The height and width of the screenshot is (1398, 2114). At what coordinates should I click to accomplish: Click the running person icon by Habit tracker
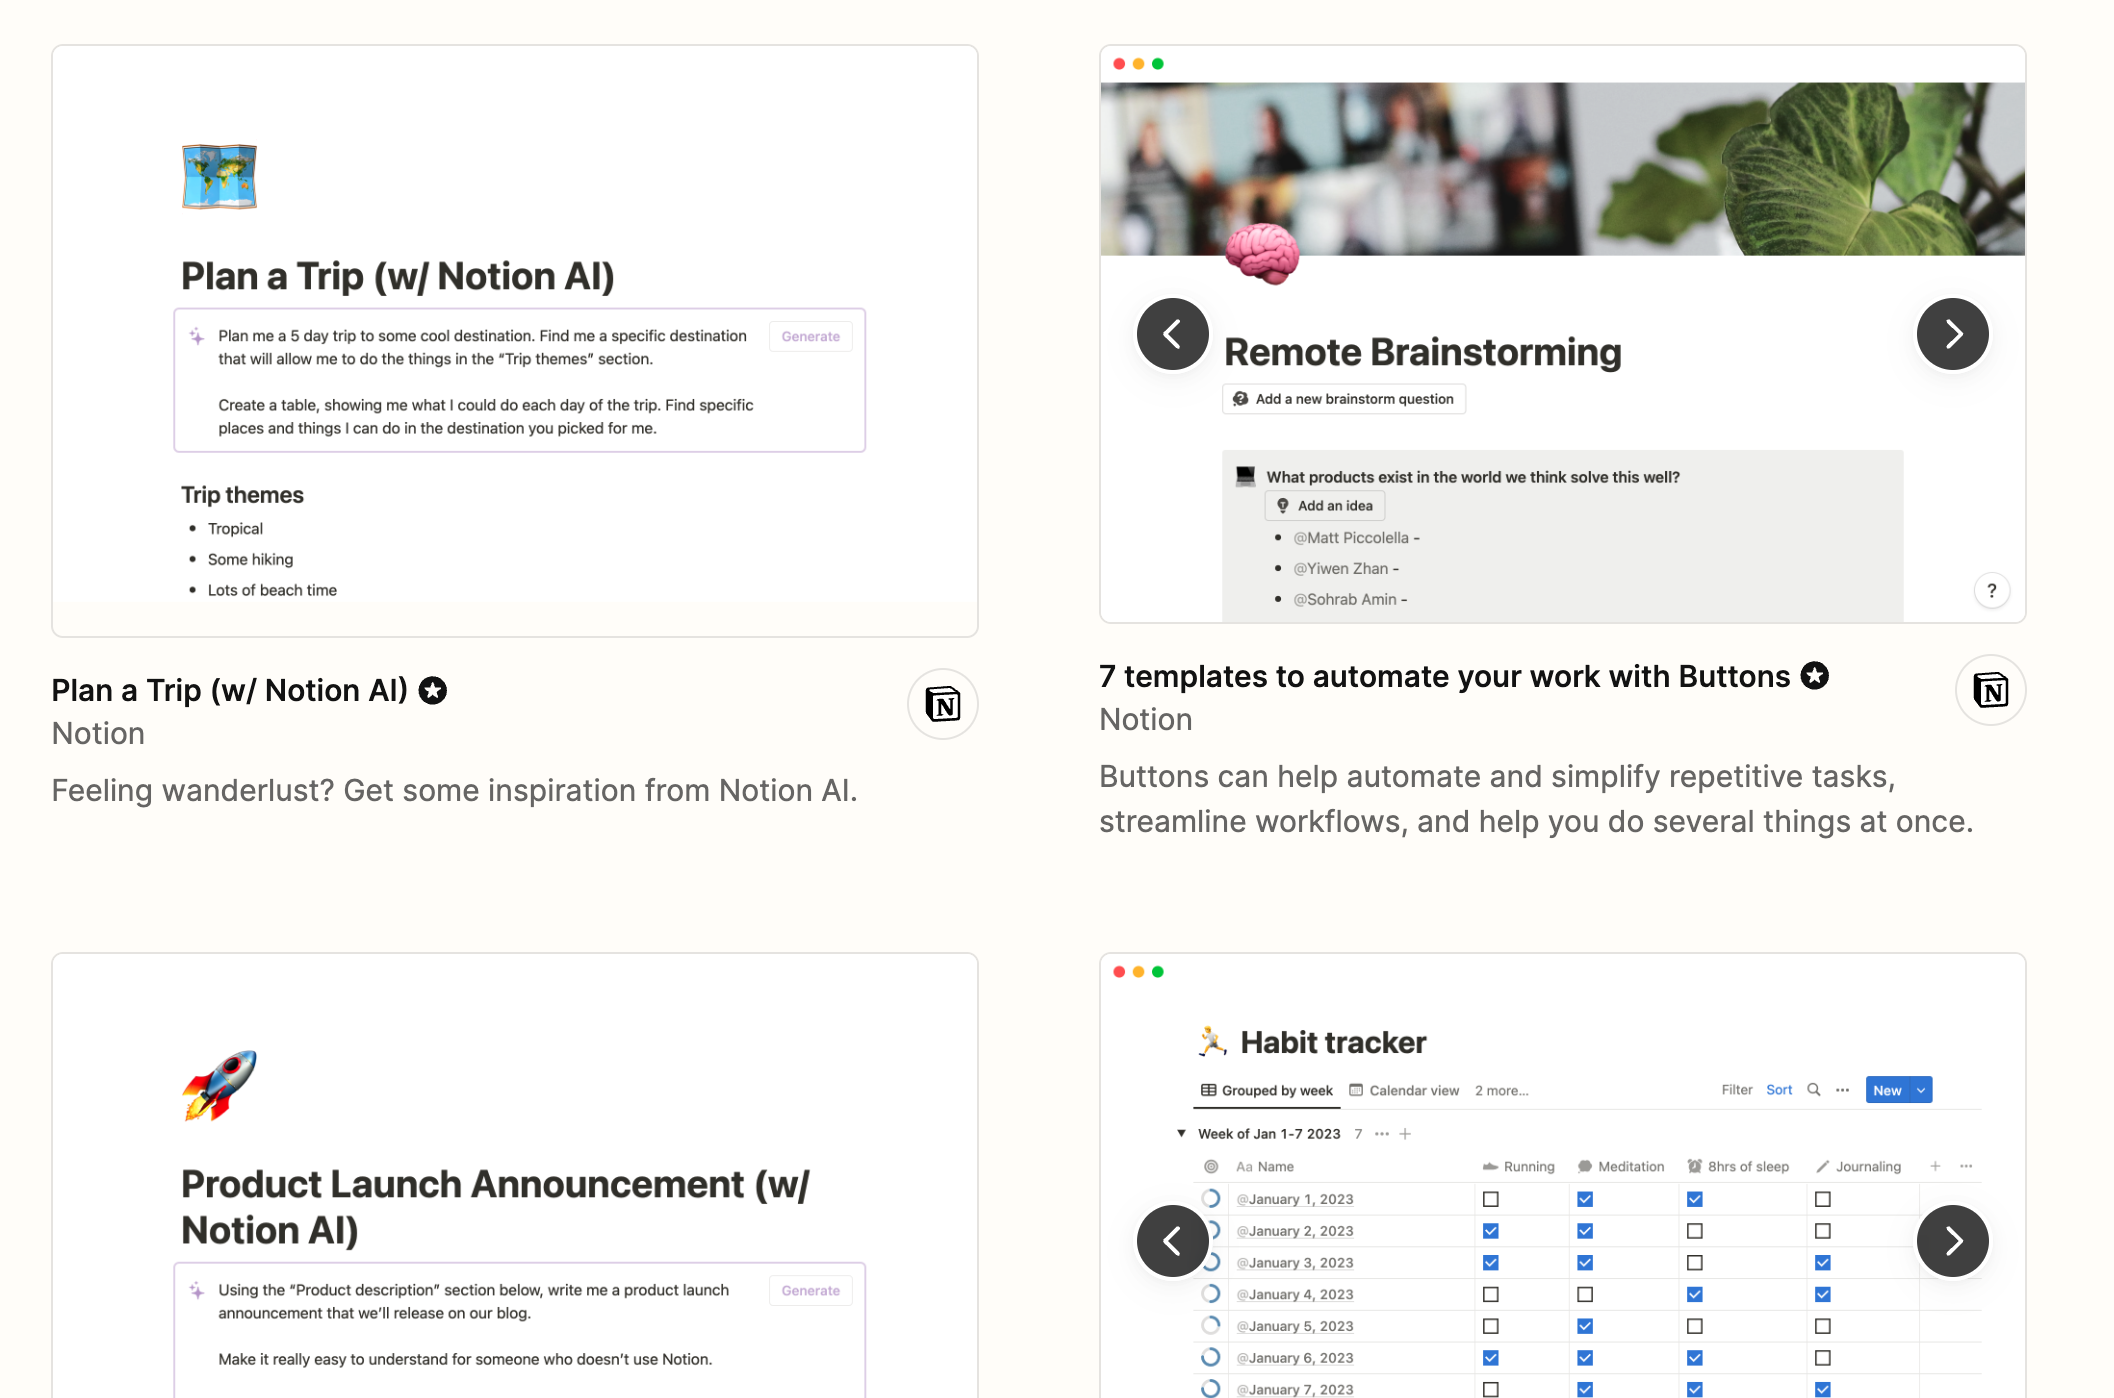click(x=1212, y=1041)
